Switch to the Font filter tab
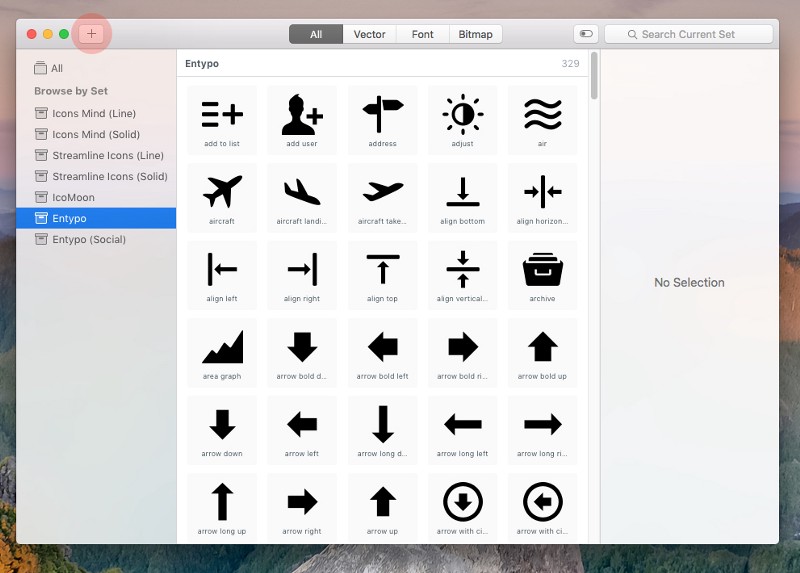Screen dimensions: 800x573 tap(422, 34)
